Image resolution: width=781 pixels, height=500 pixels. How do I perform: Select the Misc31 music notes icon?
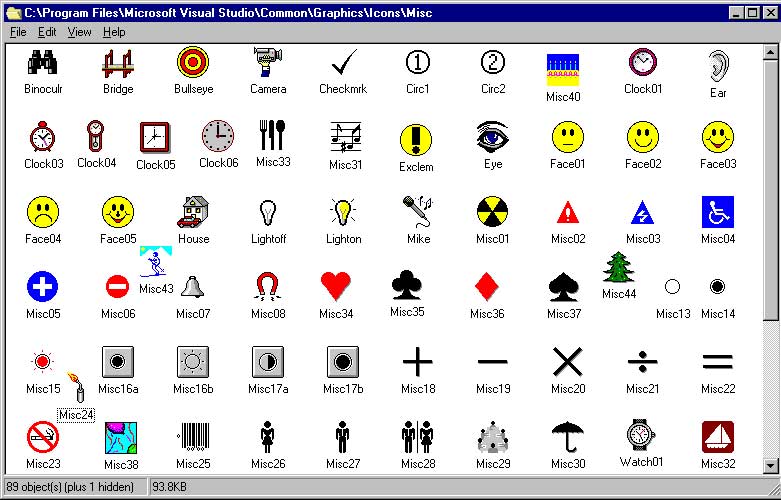[345, 137]
